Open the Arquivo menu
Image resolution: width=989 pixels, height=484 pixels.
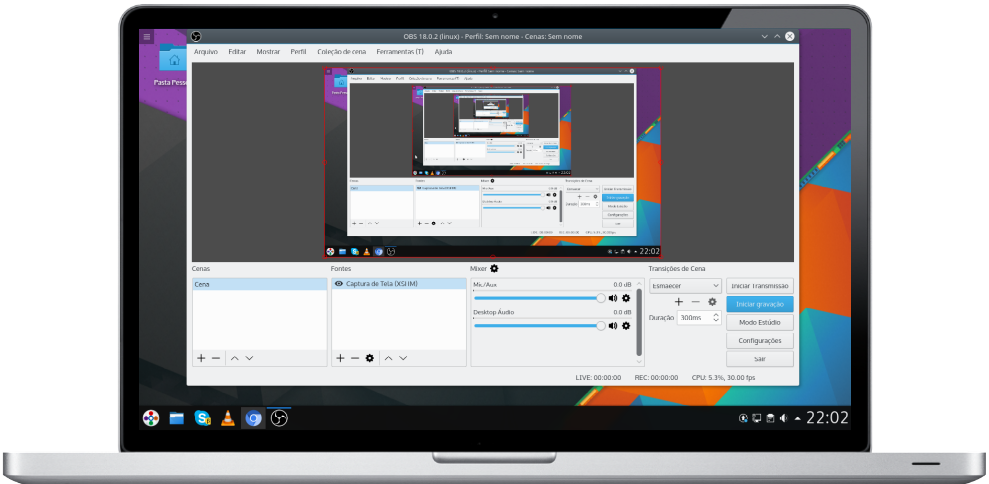(206, 52)
